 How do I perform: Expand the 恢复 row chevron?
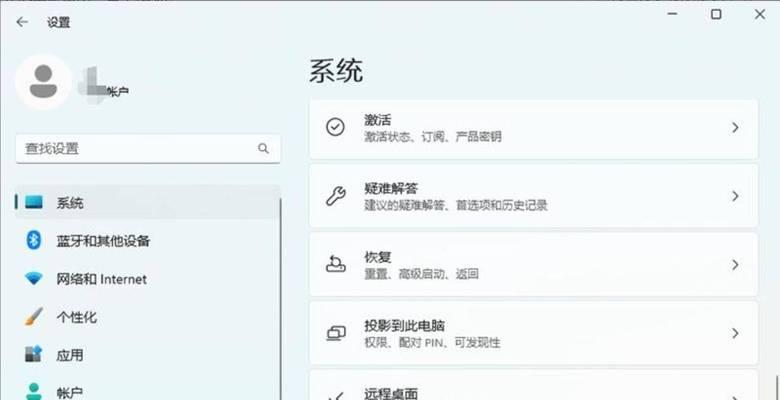735,265
